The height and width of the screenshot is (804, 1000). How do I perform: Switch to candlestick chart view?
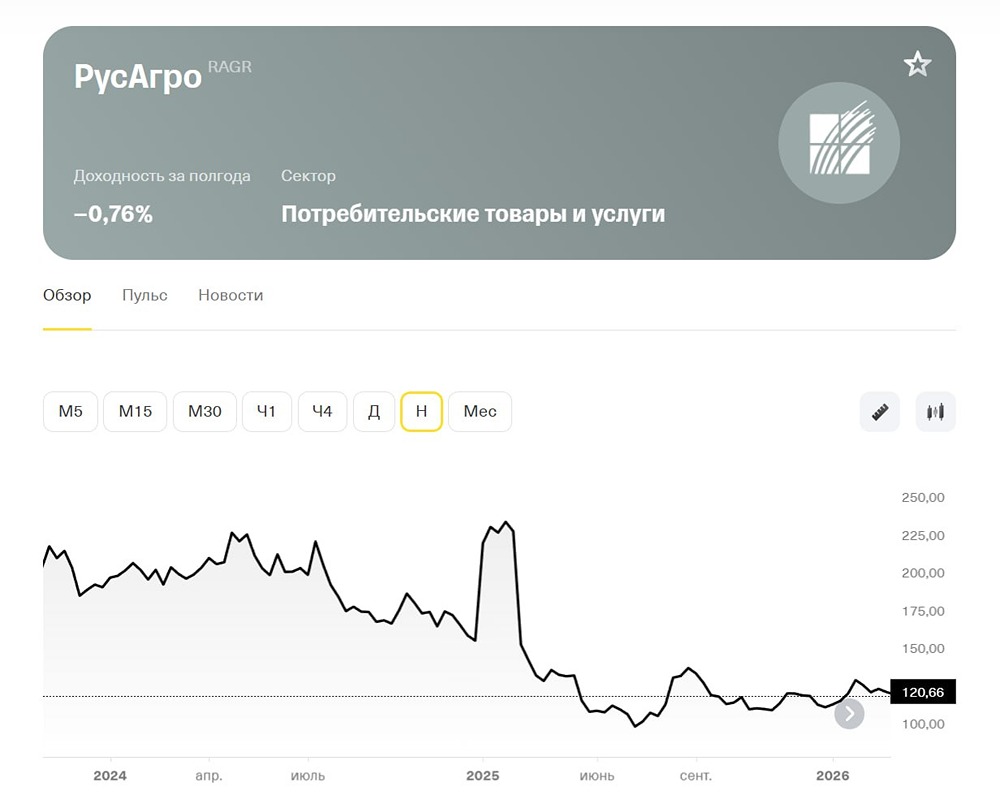tap(935, 411)
